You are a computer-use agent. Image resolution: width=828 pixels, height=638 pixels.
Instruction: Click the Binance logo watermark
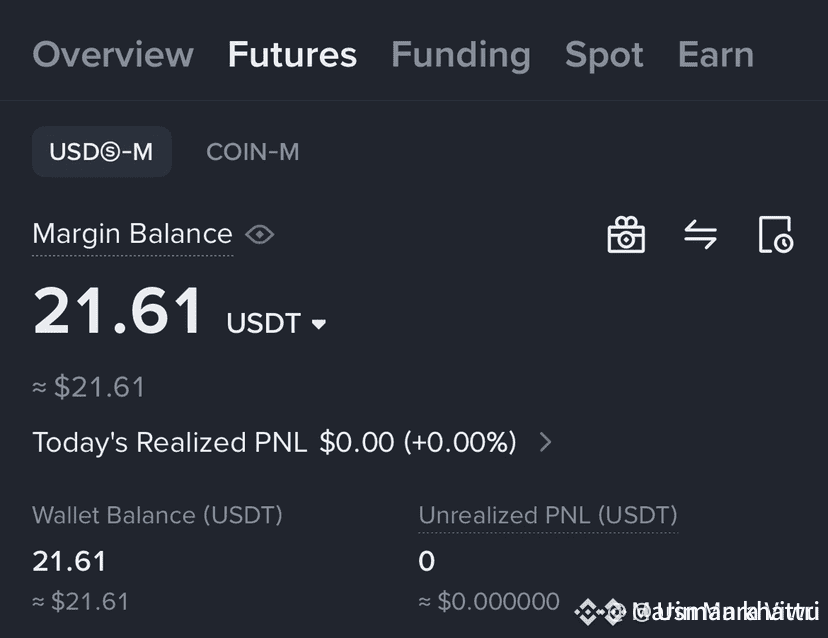click(x=599, y=612)
